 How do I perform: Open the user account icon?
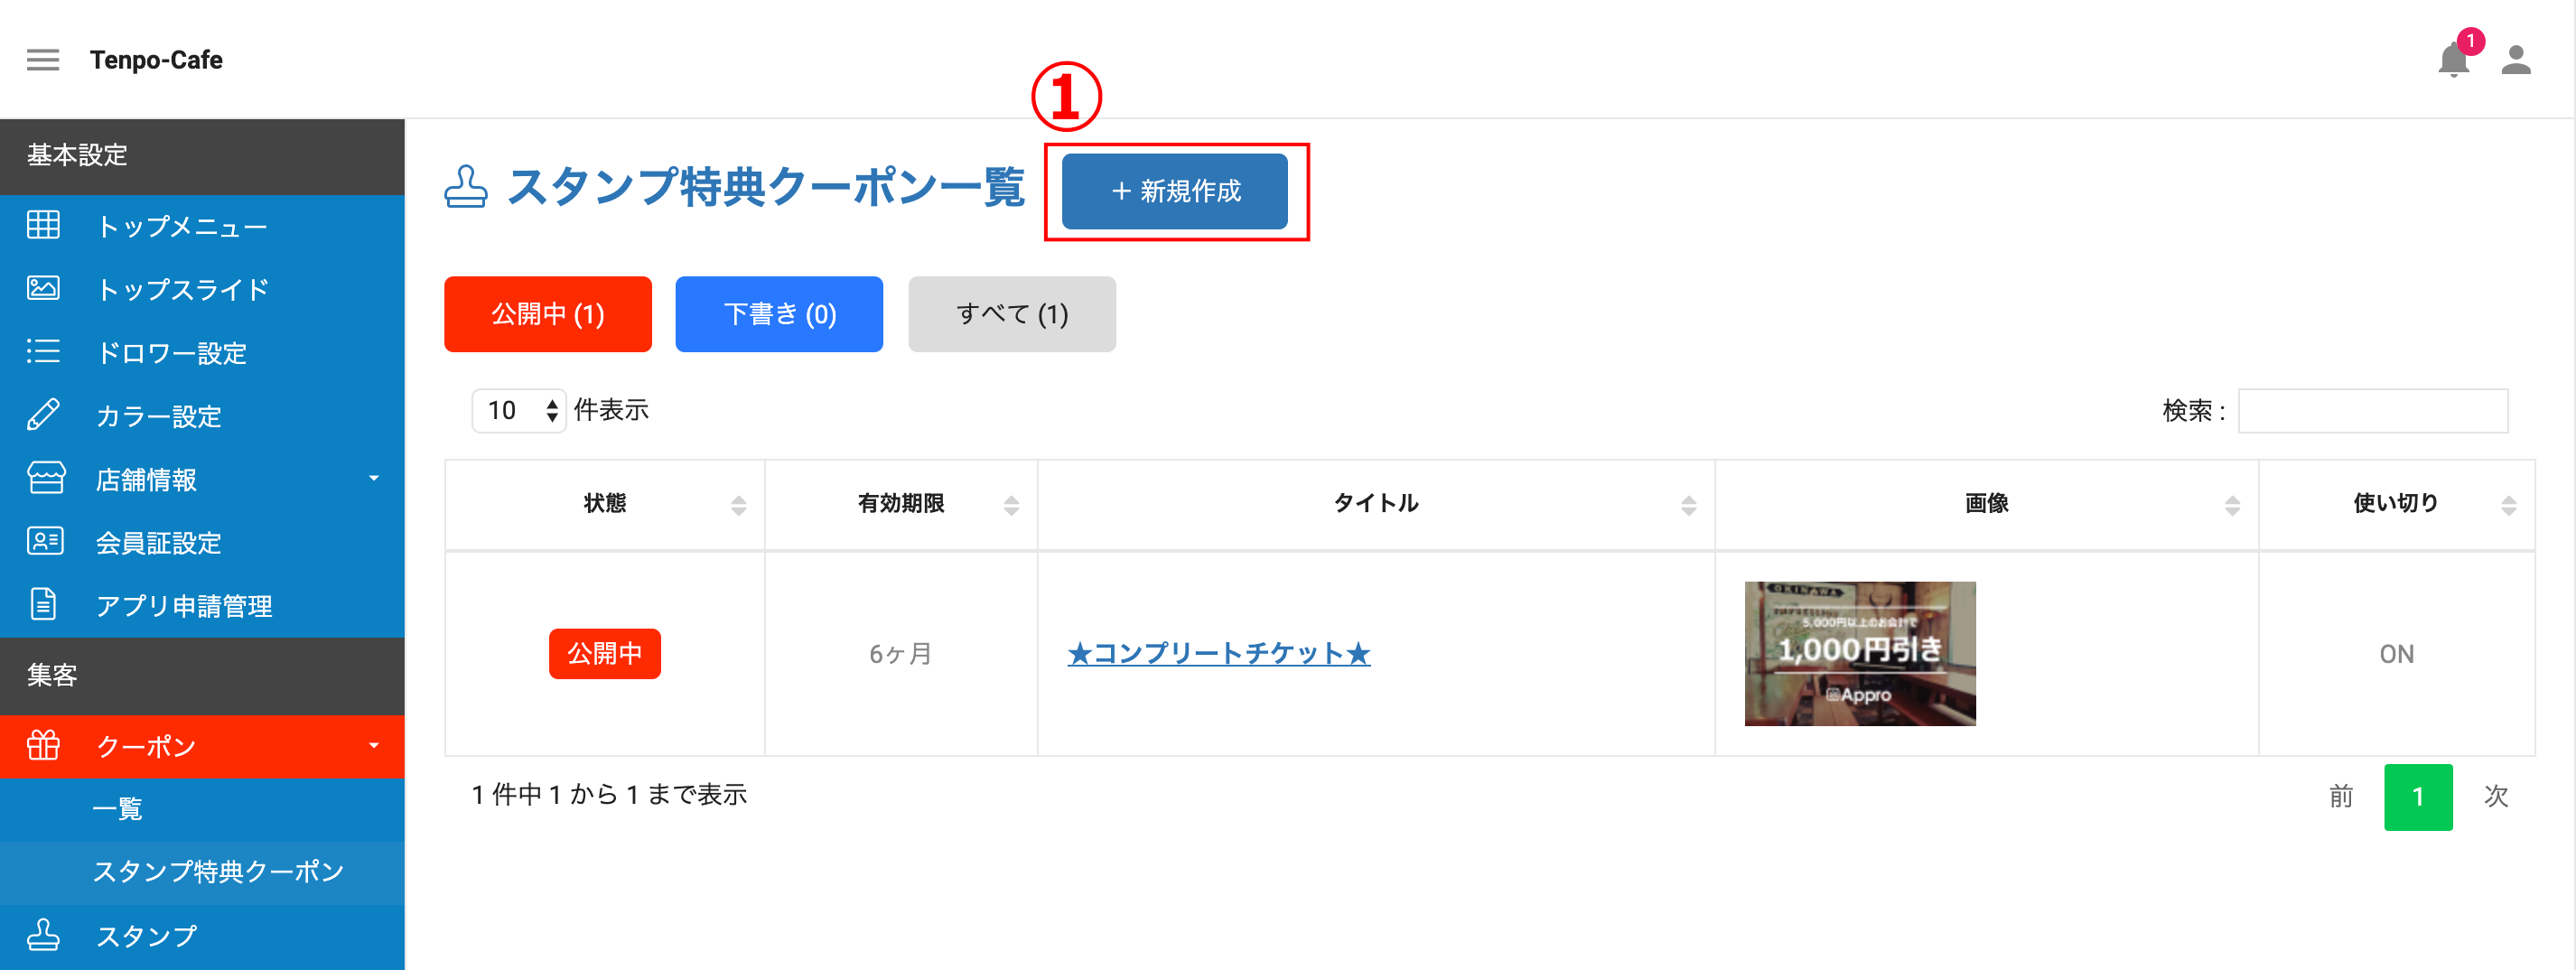[x=2516, y=60]
